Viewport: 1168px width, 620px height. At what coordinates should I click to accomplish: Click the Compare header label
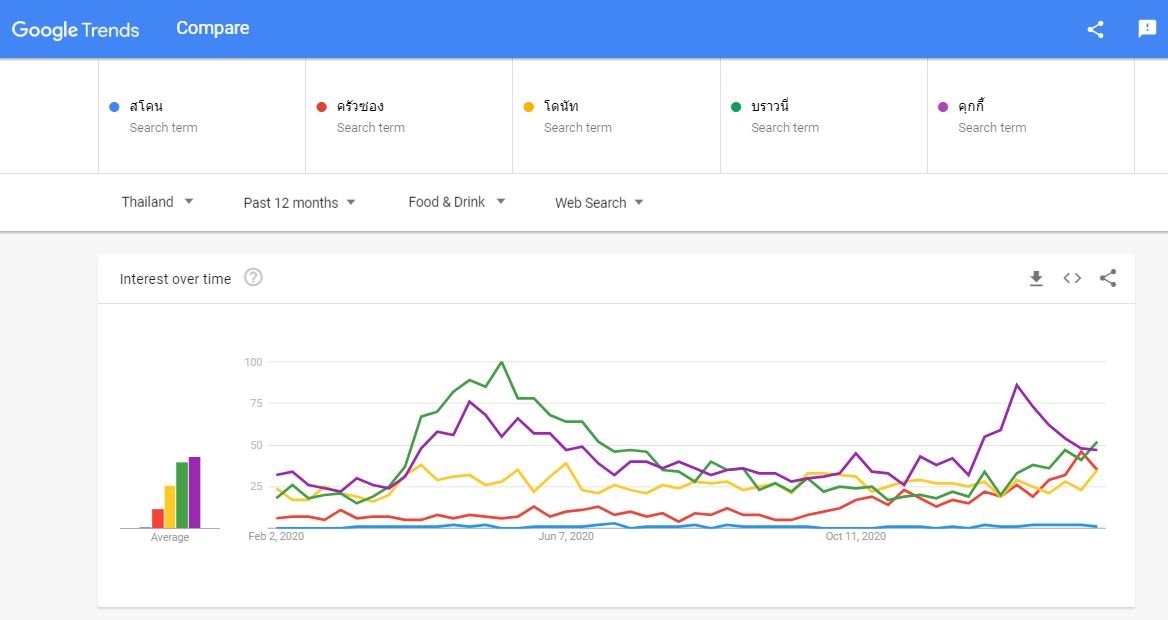213,28
